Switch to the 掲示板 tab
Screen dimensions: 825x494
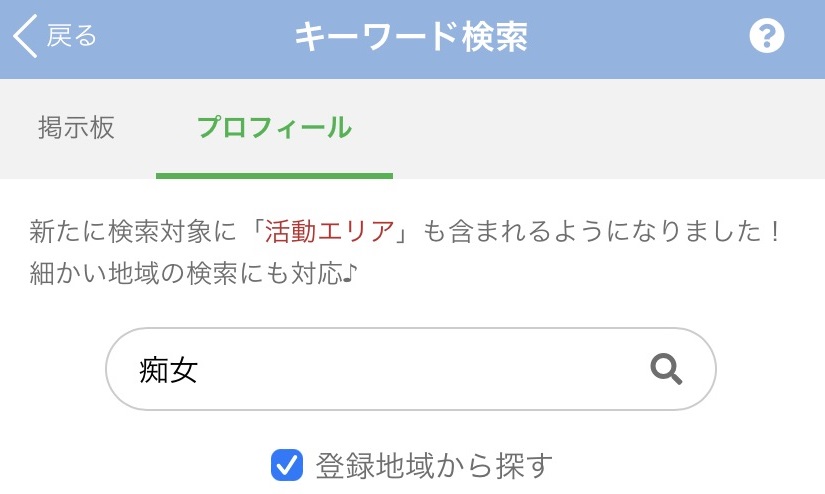[x=76, y=128]
